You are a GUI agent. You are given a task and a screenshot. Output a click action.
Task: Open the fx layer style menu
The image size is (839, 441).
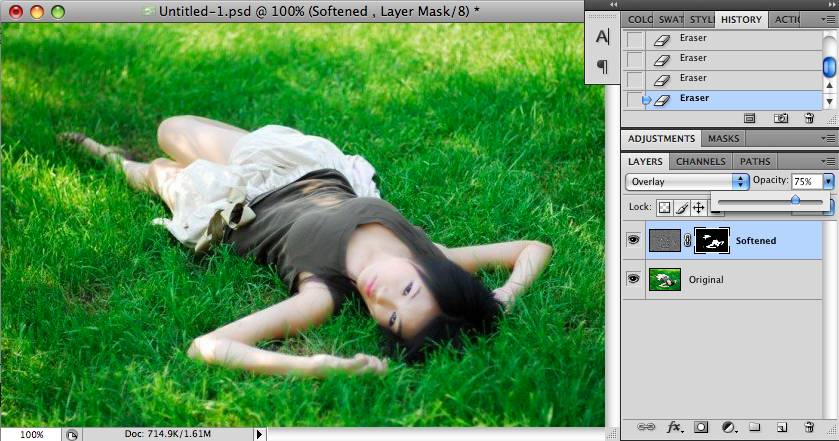674,427
